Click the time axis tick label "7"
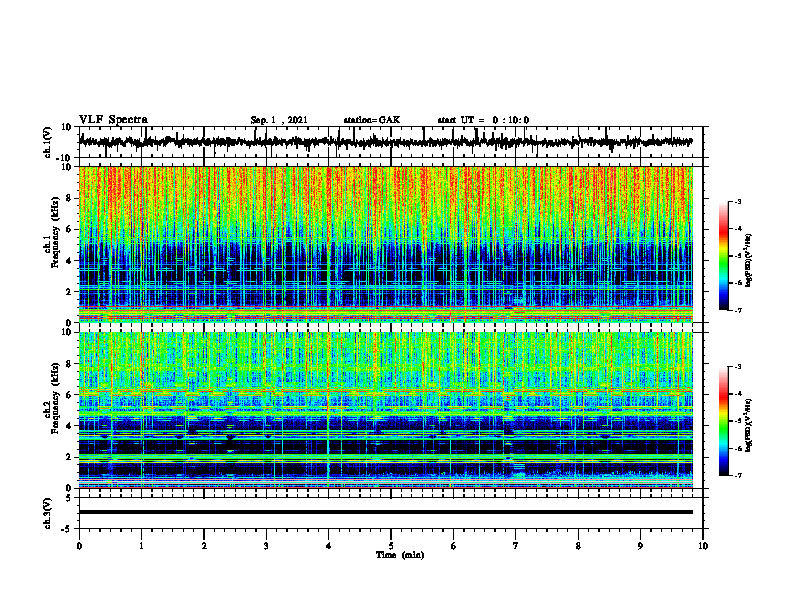This screenshot has width=792, height=612. point(516,546)
